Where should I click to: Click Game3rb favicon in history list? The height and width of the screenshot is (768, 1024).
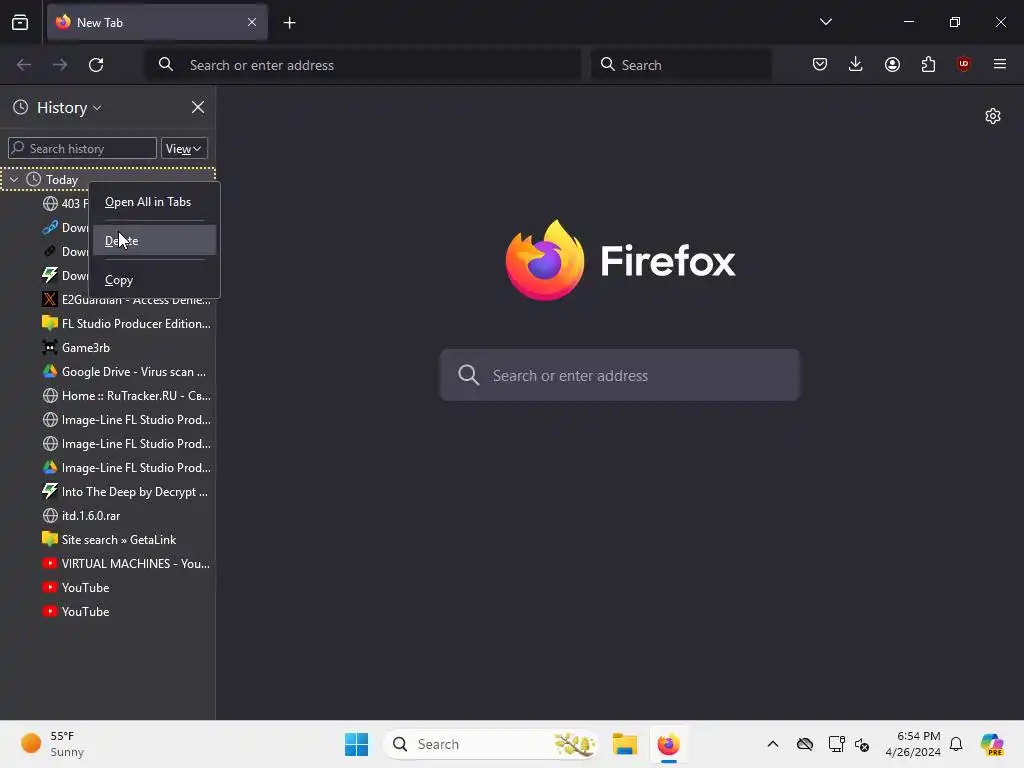point(50,347)
